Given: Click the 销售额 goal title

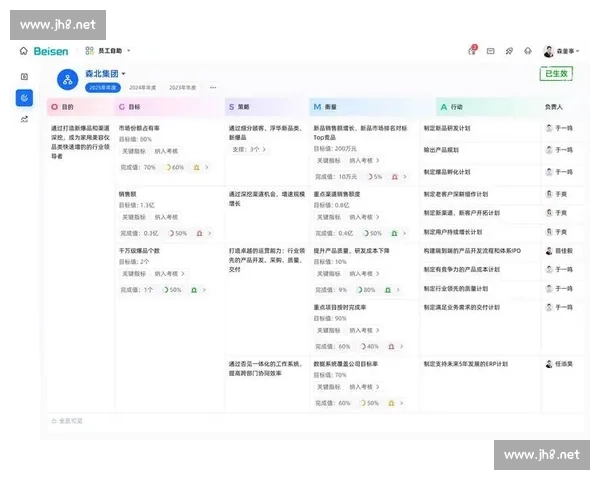Looking at the screenshot, I should tap(127, 194).
